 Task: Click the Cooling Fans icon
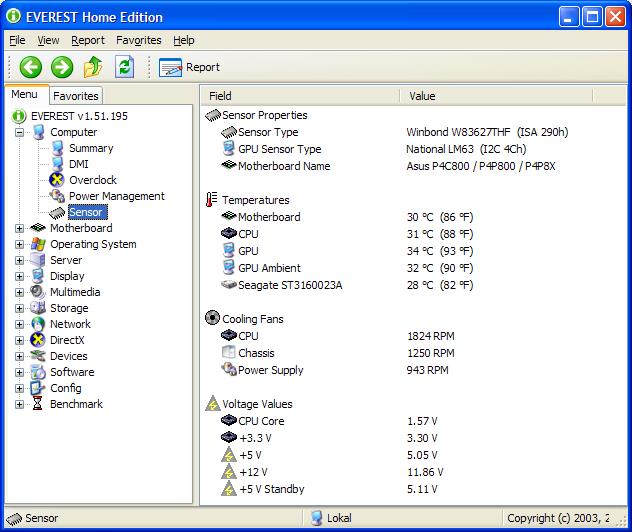coord(212,318)
